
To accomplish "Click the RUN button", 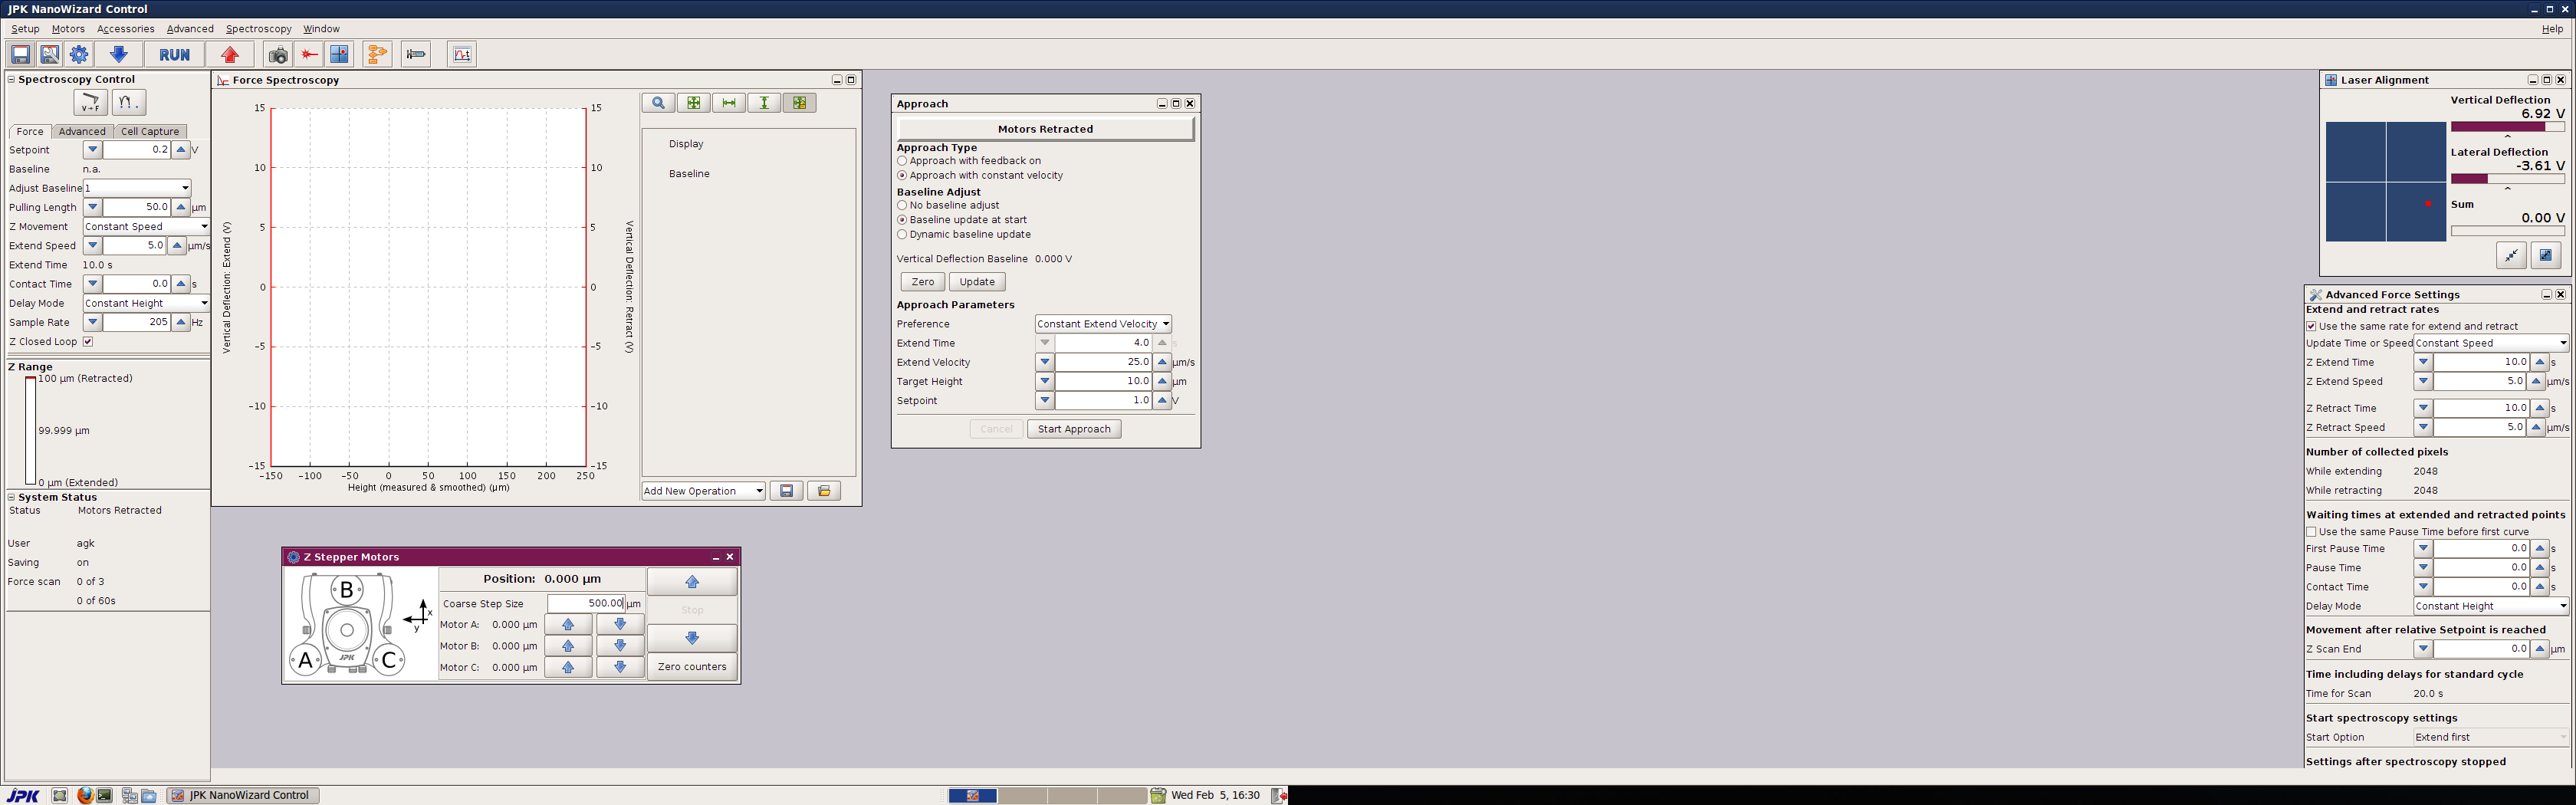I will point(175,54).
